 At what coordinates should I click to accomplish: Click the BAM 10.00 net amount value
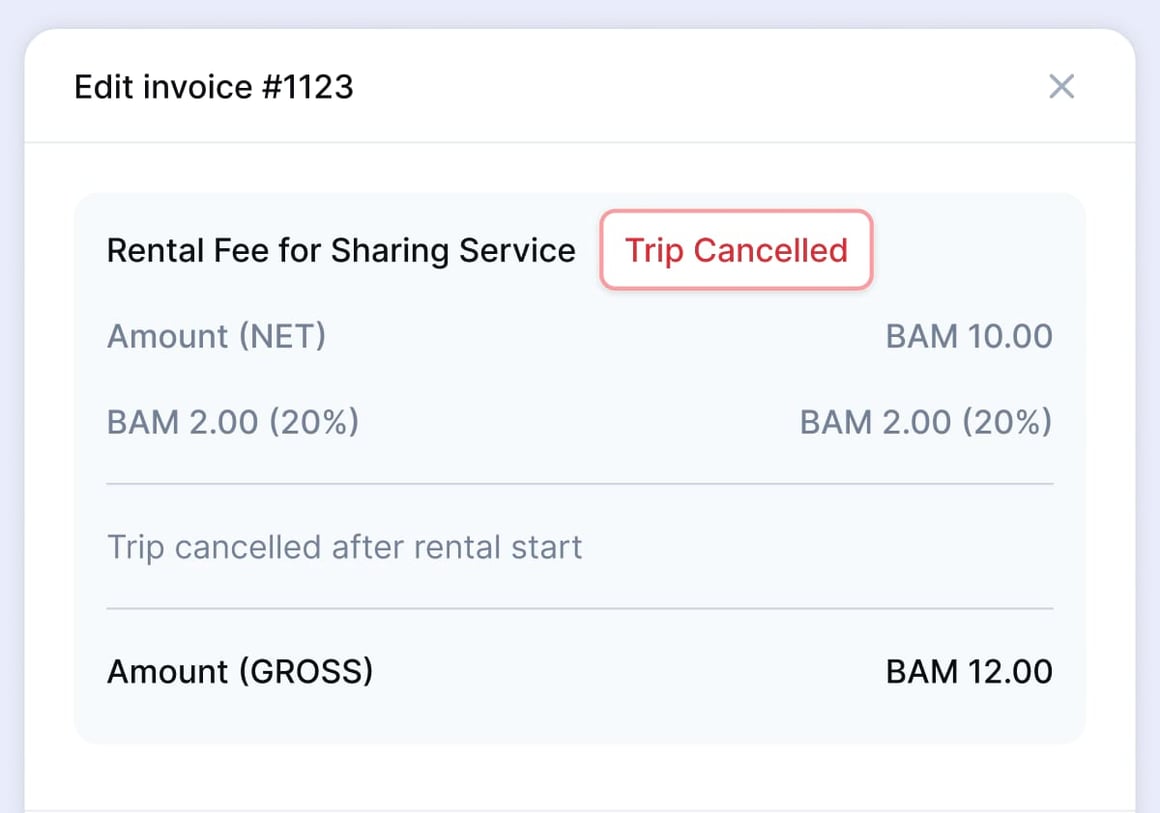[968, 336]
